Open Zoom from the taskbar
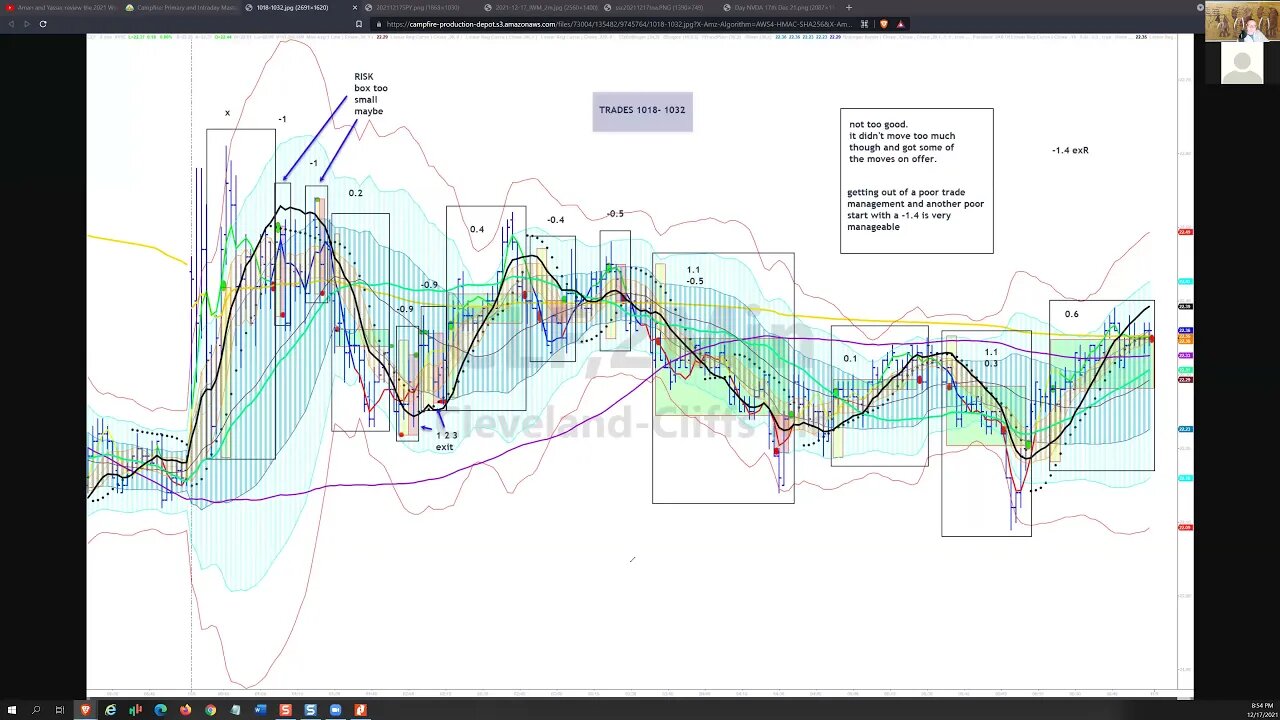 [335, 710]
